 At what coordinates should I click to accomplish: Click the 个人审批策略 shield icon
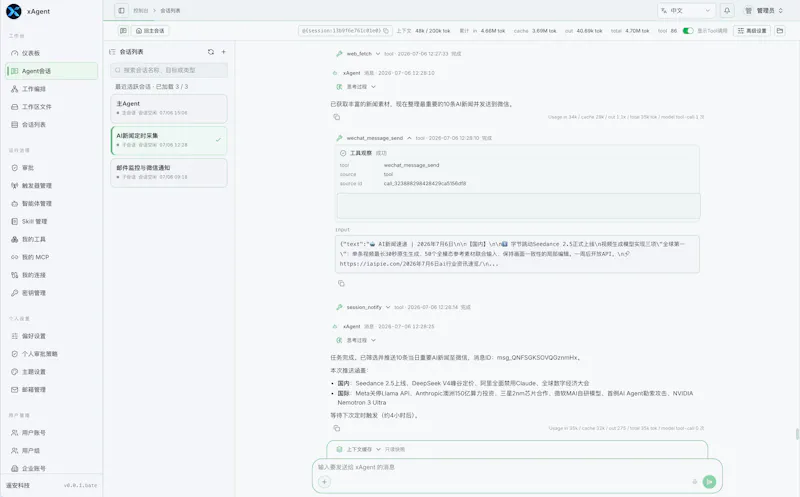[14, 354]
